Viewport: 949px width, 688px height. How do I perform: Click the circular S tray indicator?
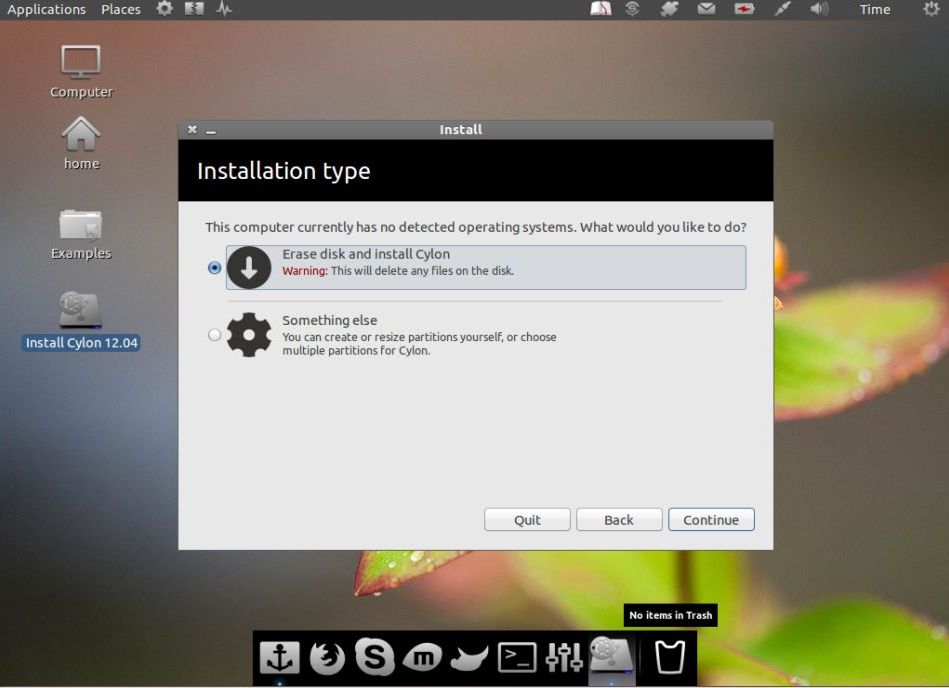coord(632,9)
